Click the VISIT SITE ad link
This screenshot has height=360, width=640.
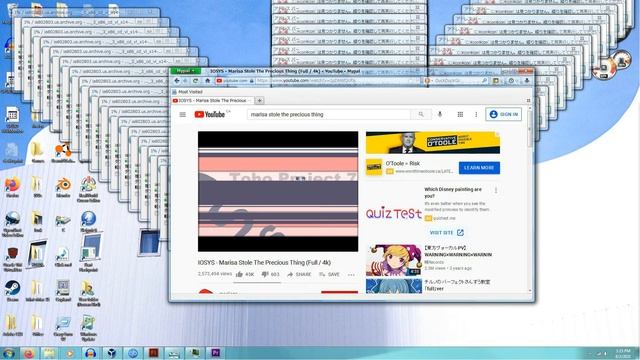coord(447,233)
